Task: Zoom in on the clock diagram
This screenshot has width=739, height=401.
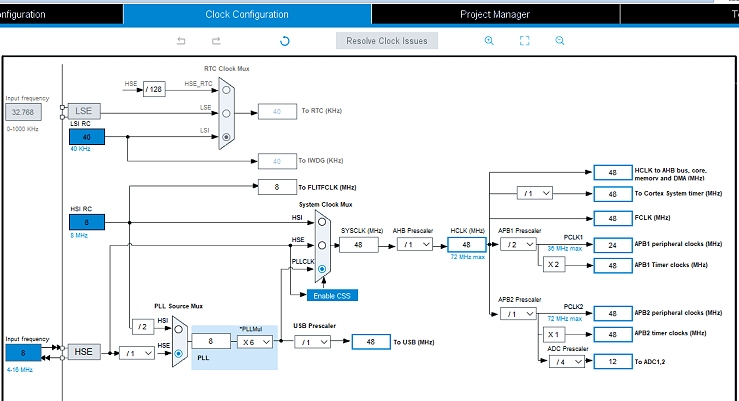Action: pyautogui.click(x=489, y=41)
